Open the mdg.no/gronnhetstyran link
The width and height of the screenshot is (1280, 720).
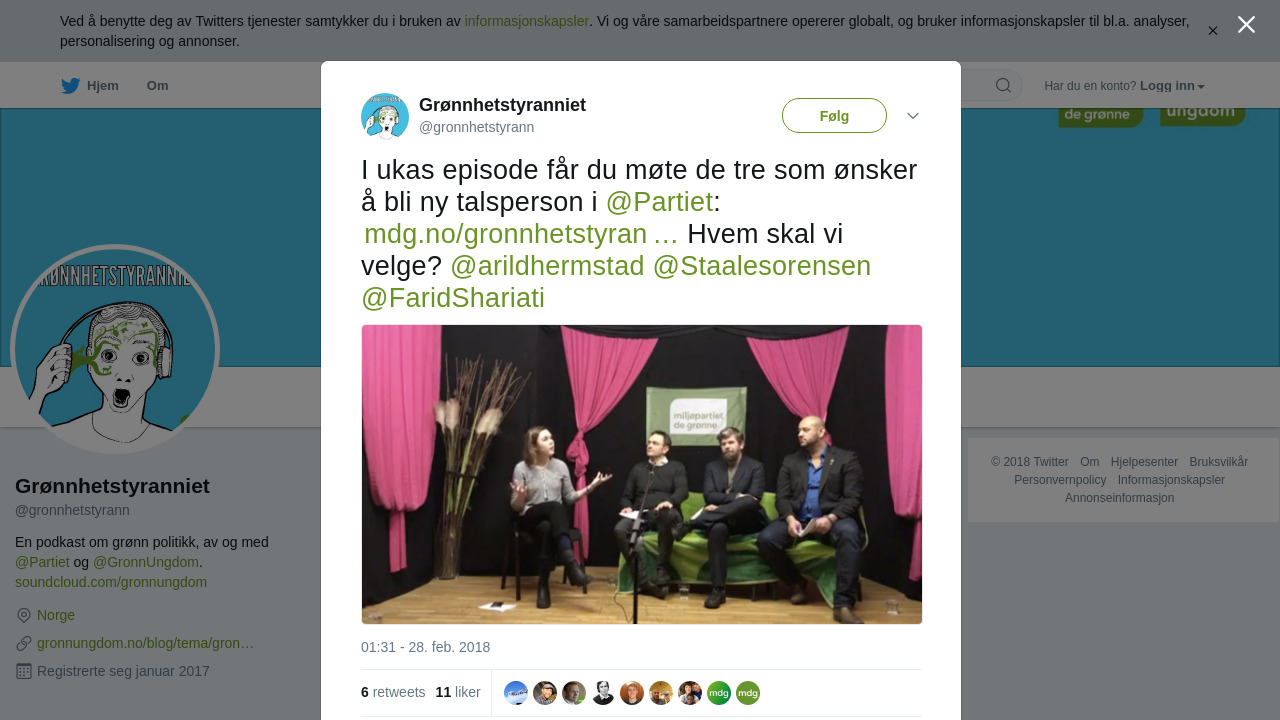coord(521,234)
